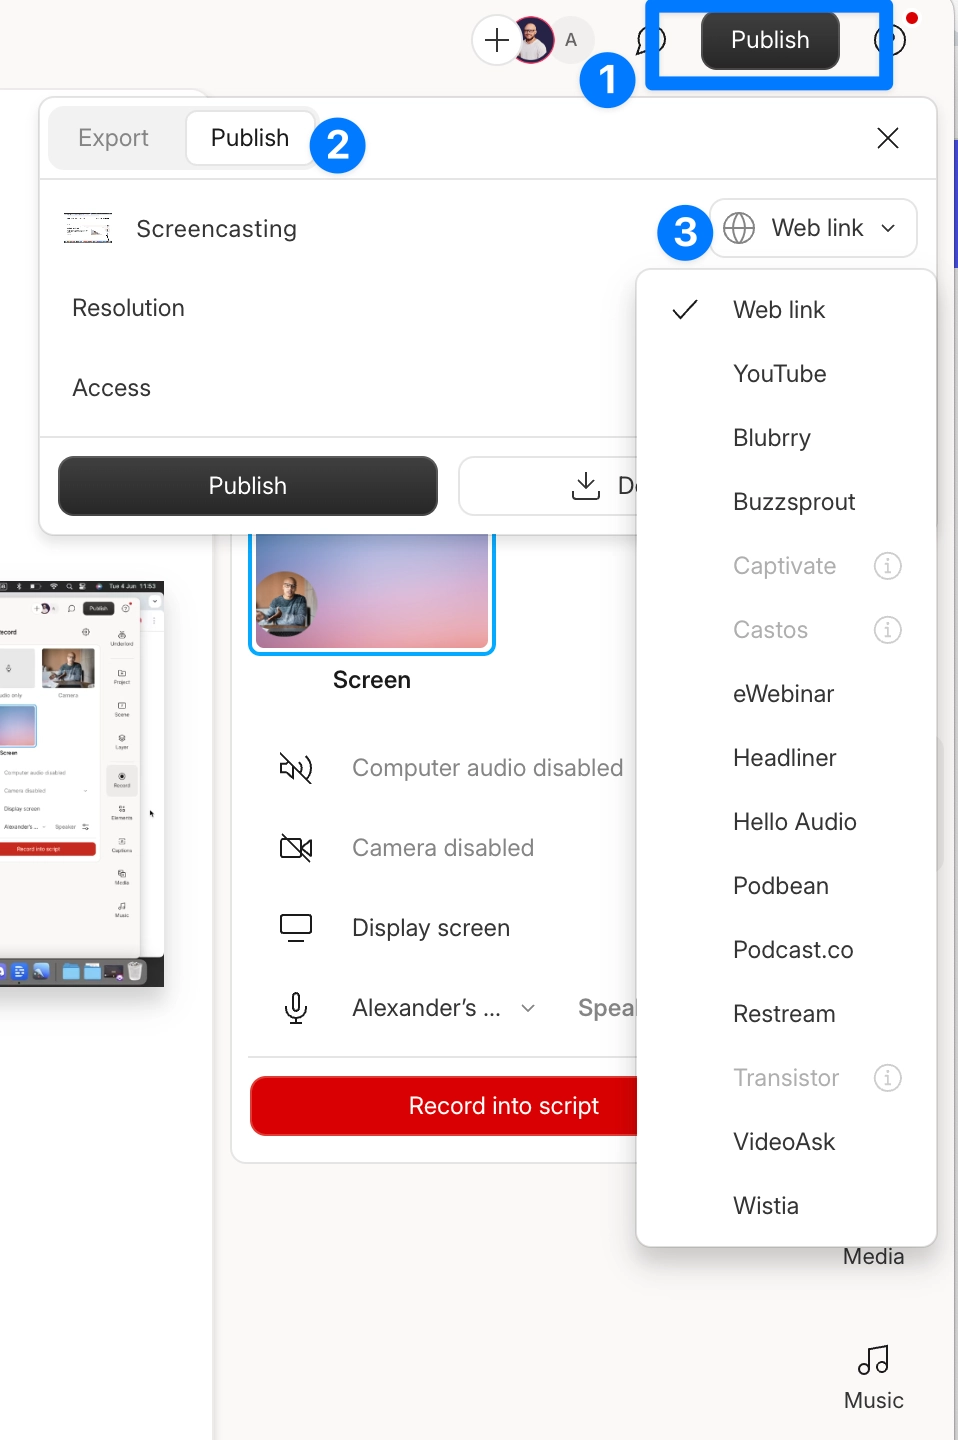Click the Resolution row label

pyautogui.click(x=129, y=308)
